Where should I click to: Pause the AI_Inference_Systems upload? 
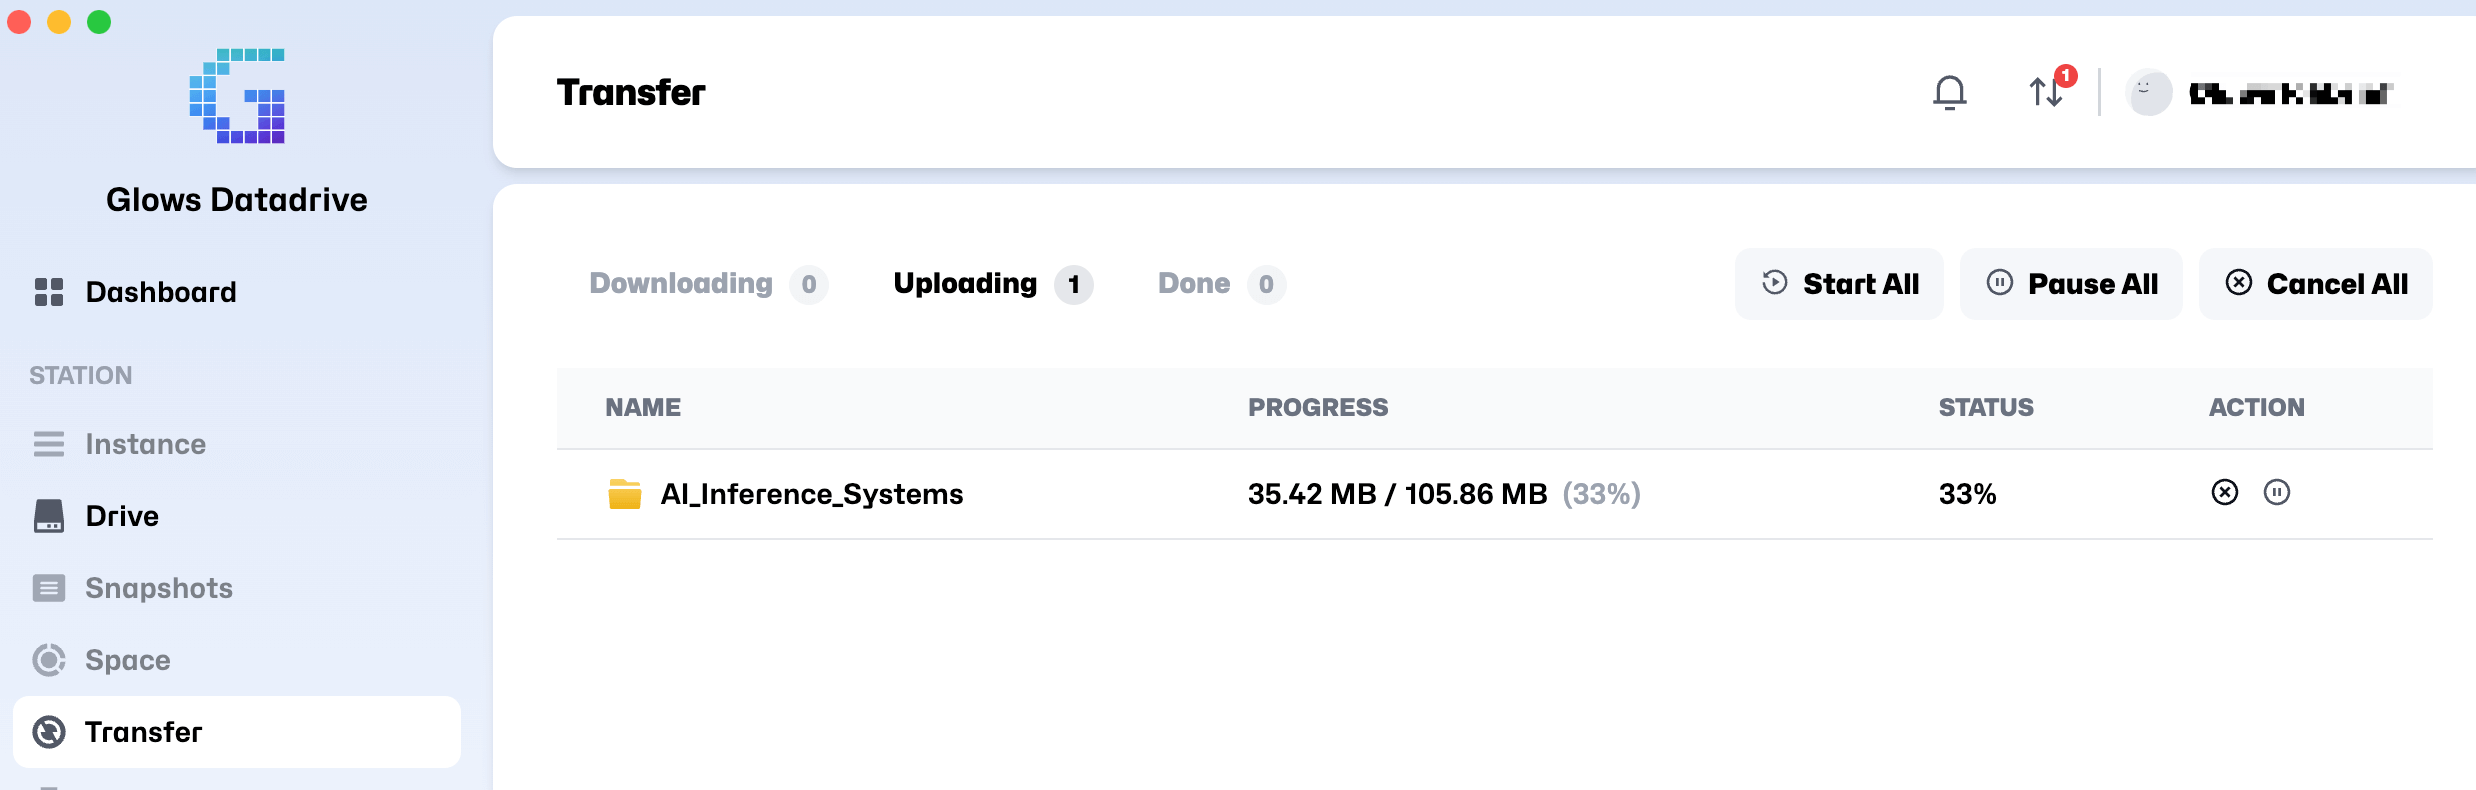click(x=2277, y=492)
